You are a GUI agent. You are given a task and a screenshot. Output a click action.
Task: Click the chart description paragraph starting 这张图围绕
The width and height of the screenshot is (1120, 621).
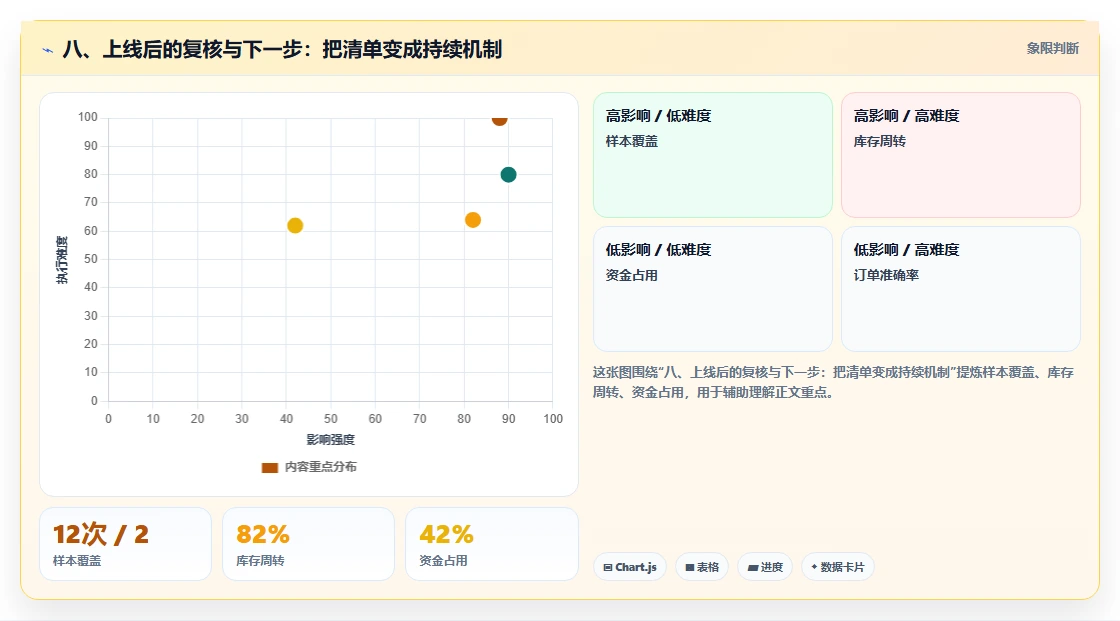click(834, 382)
